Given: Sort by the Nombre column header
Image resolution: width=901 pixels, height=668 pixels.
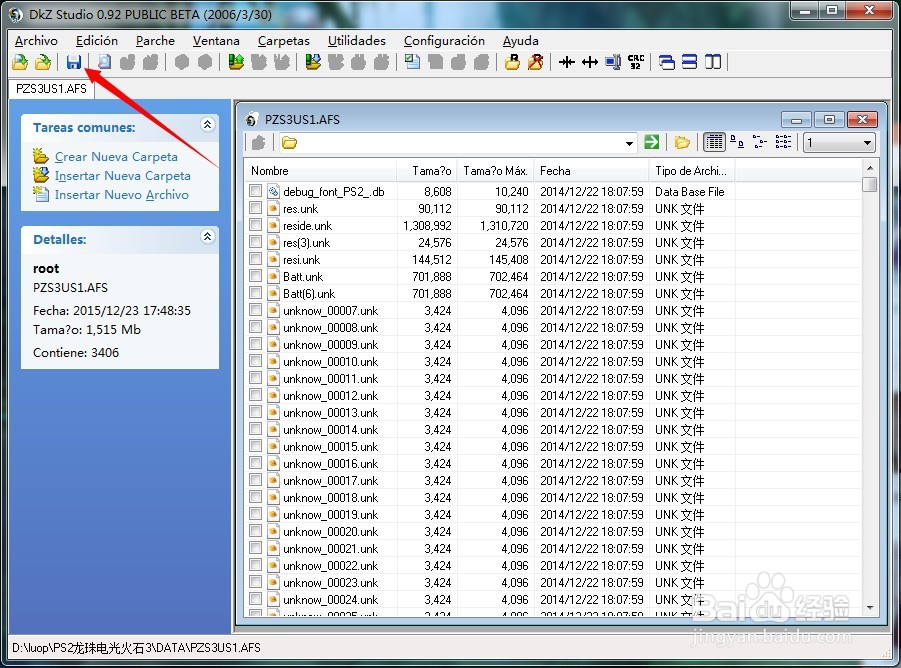Looking at the screenshot, I should [321, 171].
